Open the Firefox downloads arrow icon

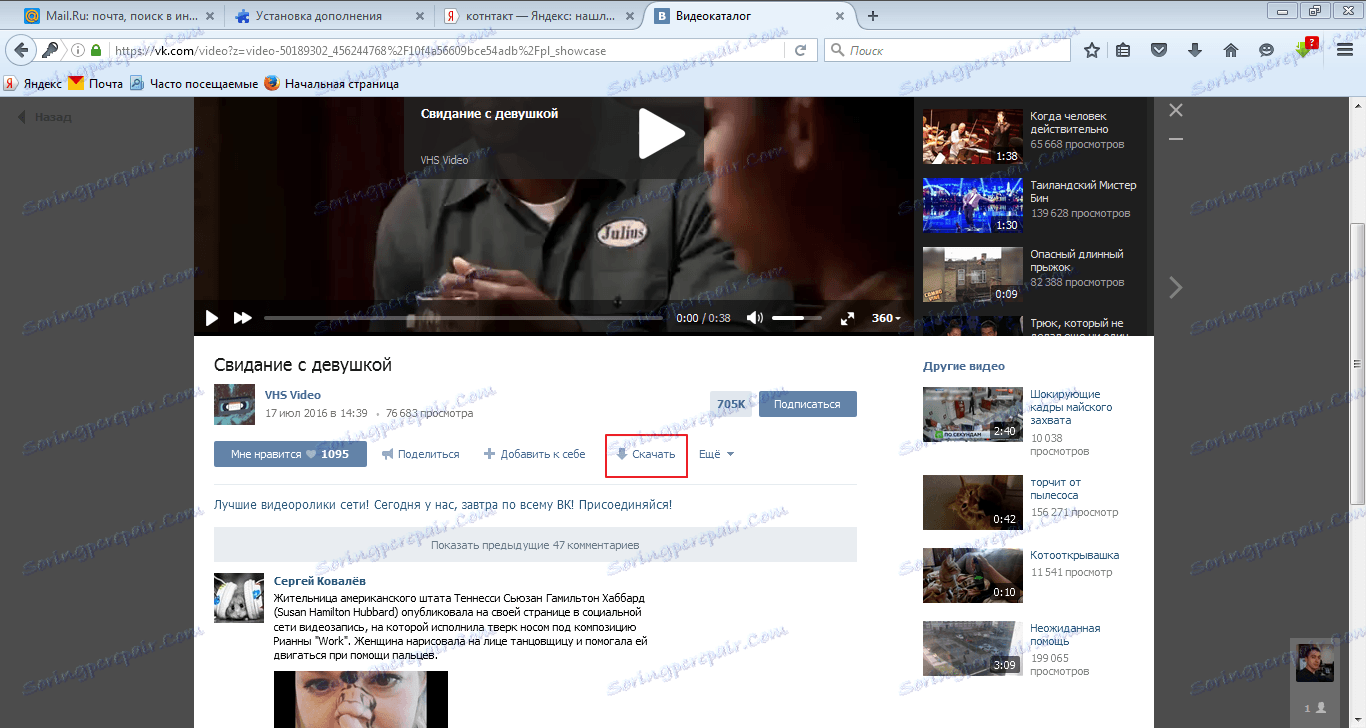pos(1195,50)
